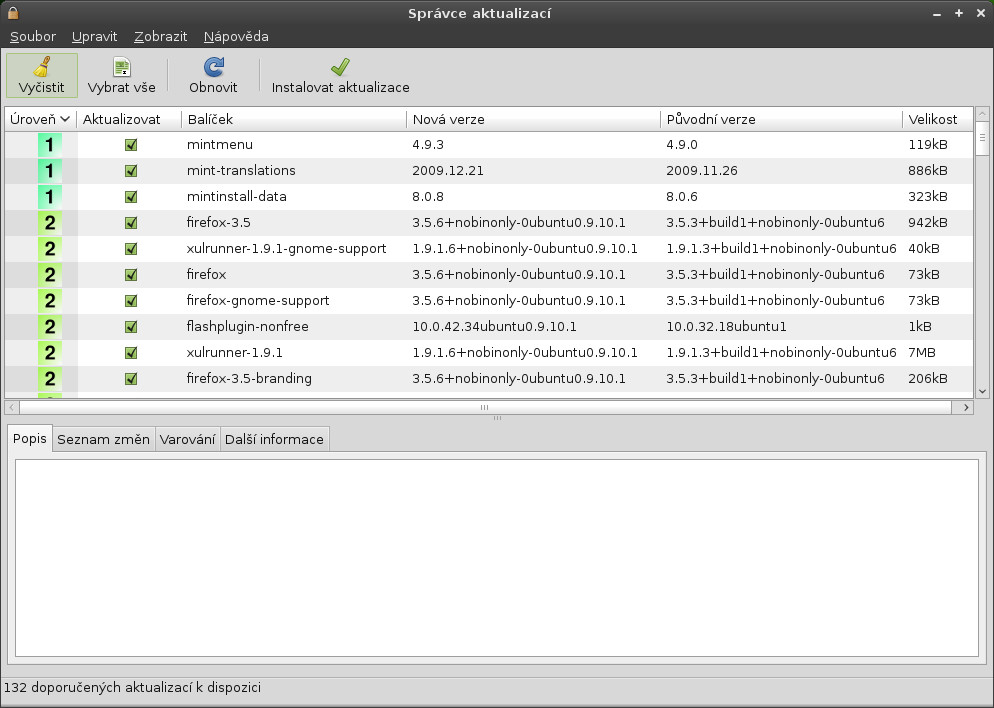Click the Vyčistit broom icon

click(42, 67)
